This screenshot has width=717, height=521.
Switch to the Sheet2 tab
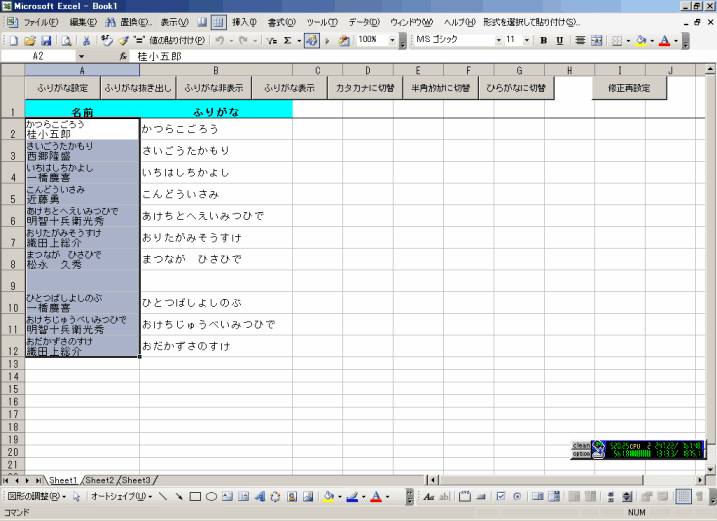click(99, 480)
